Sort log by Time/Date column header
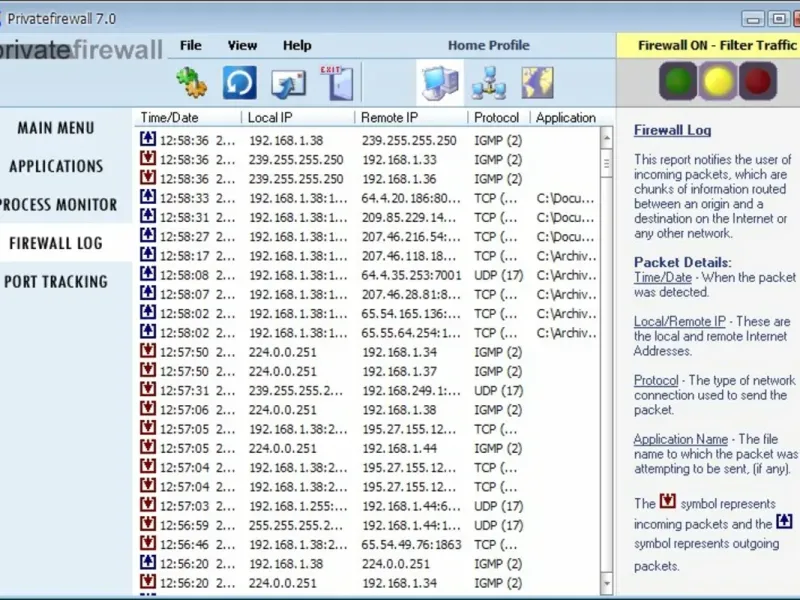Viewport: 800px width, 600px height. click(x=169, y=118)
